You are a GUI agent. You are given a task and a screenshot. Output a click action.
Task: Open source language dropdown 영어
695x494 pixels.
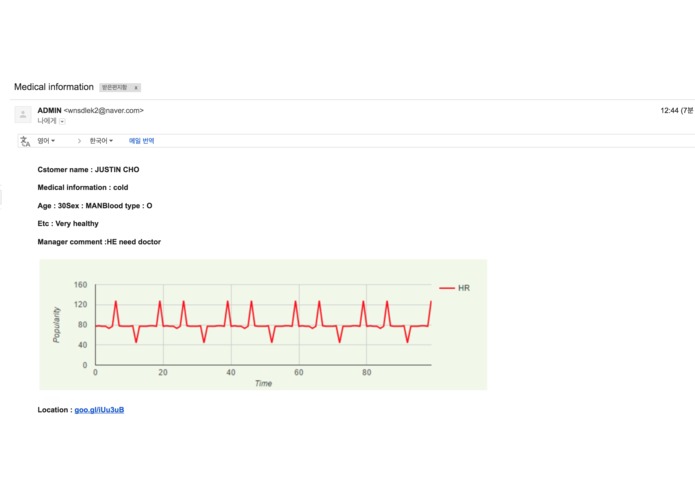coord(46,141)
